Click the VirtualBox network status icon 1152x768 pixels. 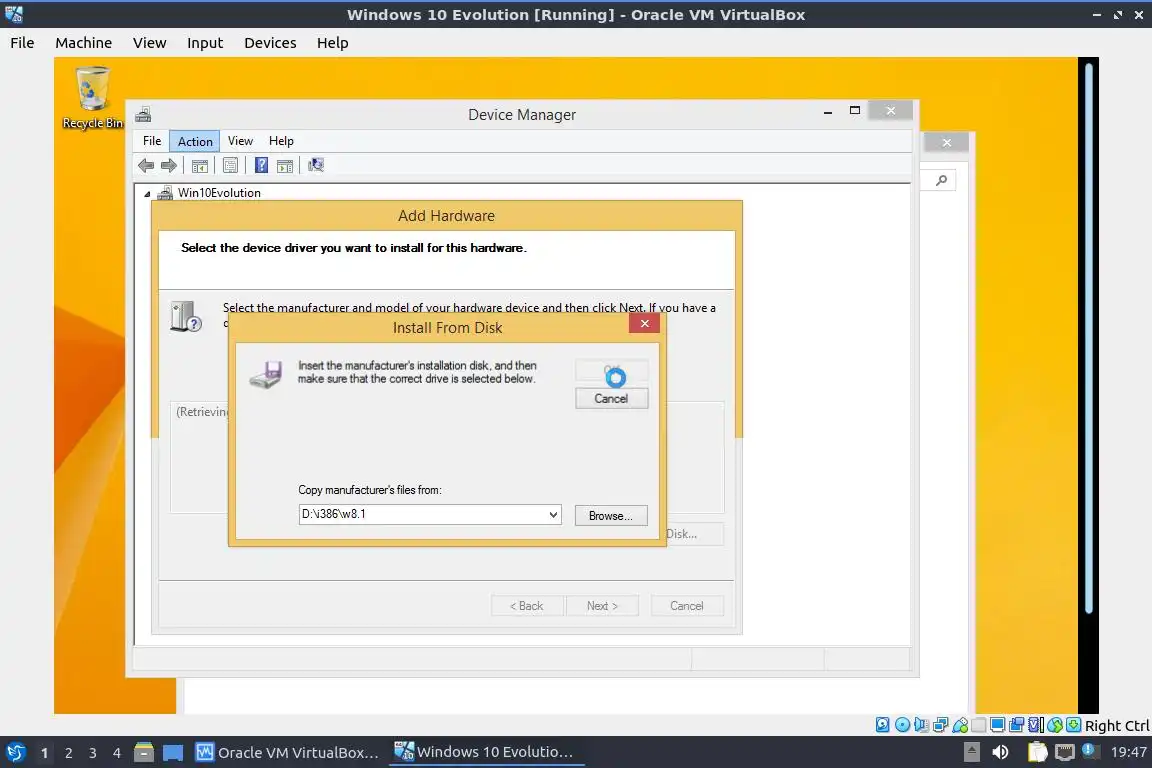[940, 725]
